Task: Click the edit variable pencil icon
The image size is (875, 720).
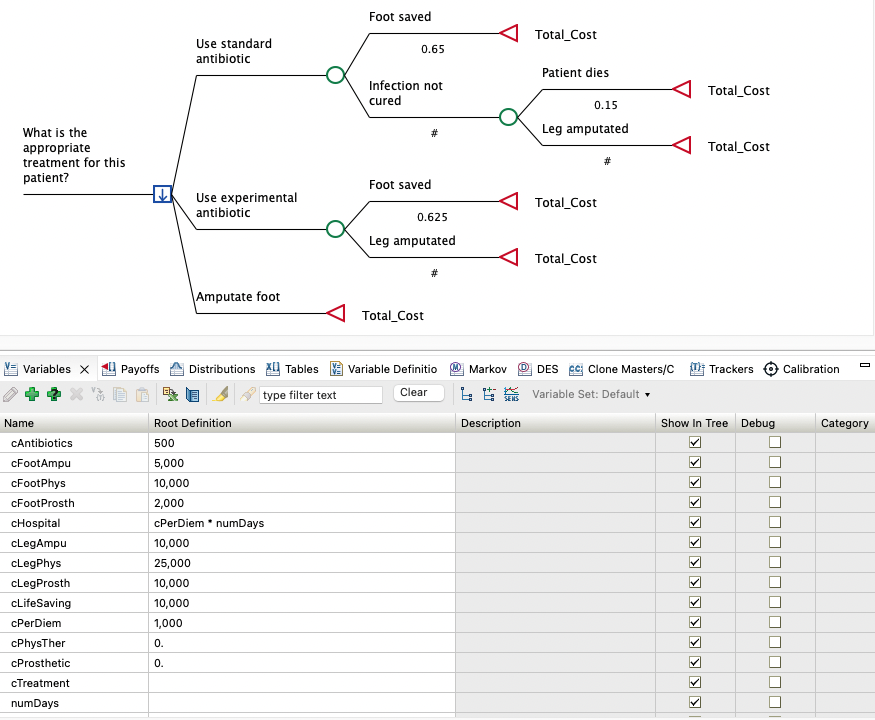Action: pyautogui.click(x=10, y=393)
